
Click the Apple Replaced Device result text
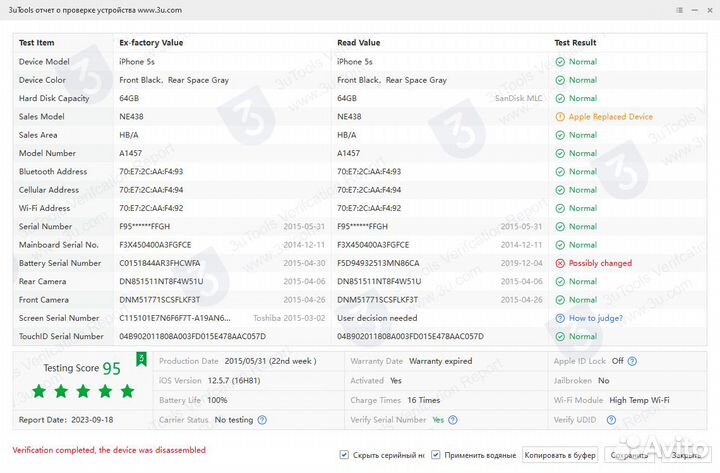tap(610, 117)
